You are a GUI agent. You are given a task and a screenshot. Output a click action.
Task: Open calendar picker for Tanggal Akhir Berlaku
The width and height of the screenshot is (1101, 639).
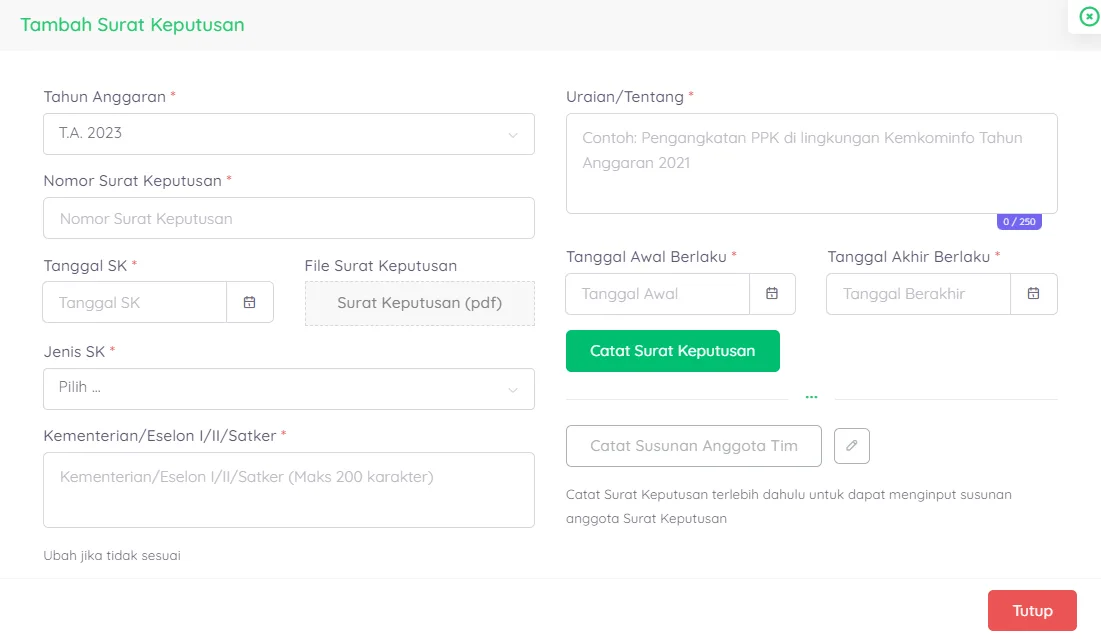(1034, 294)
